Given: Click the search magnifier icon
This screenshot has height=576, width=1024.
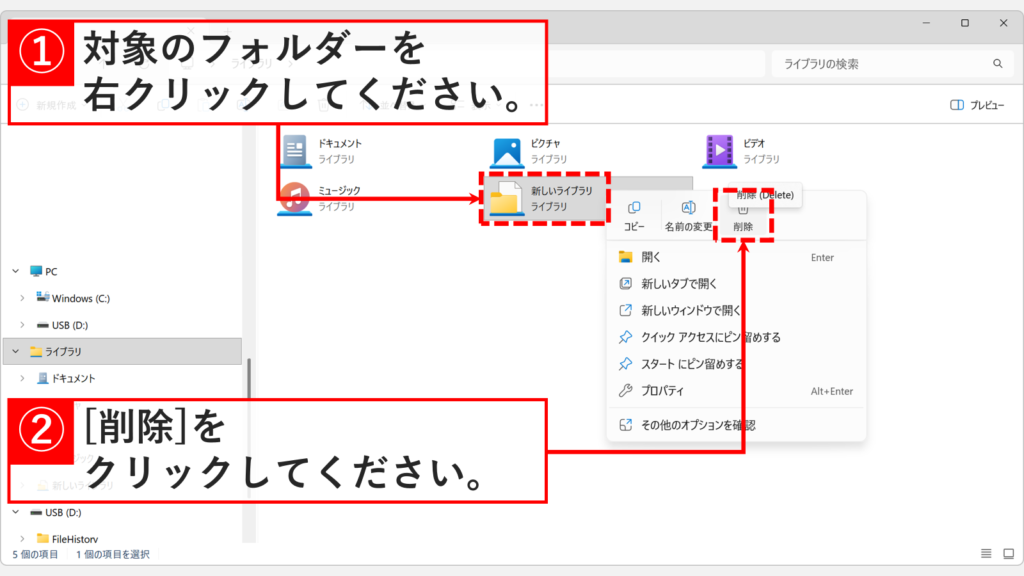Looking at the screenshot, I should click(x=997, y=64).
